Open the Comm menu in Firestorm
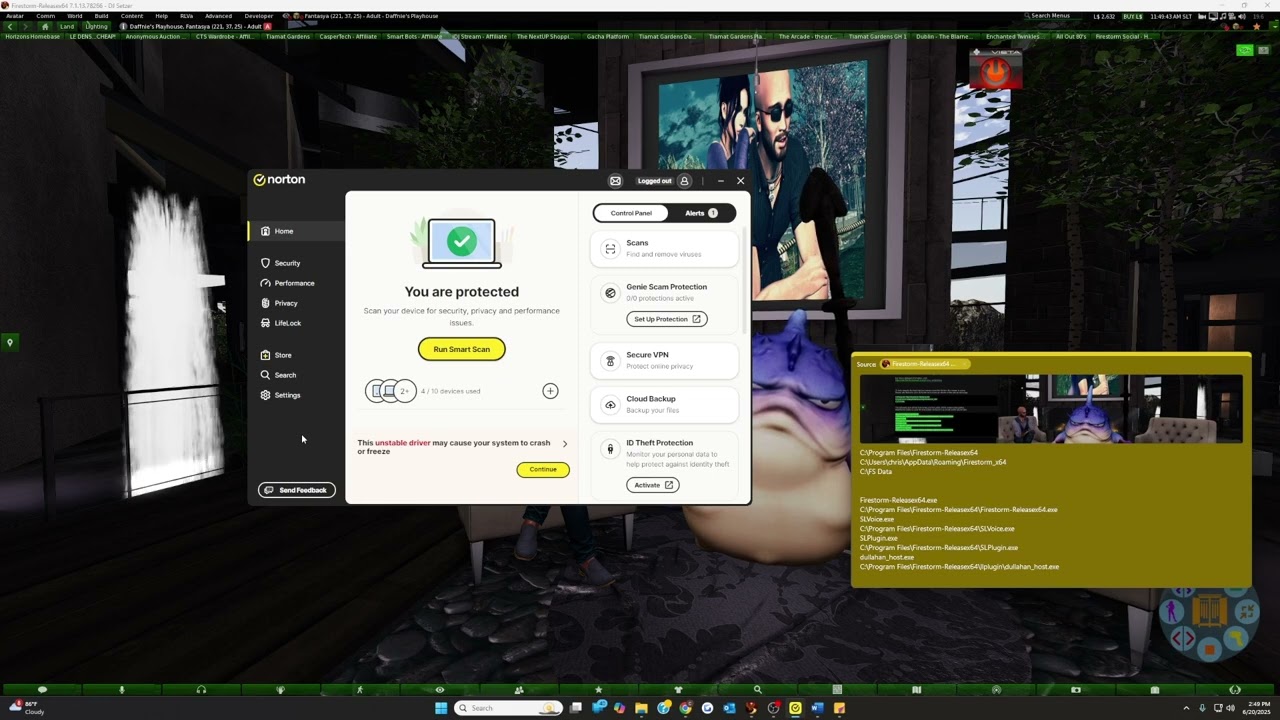 pos(45,16)
